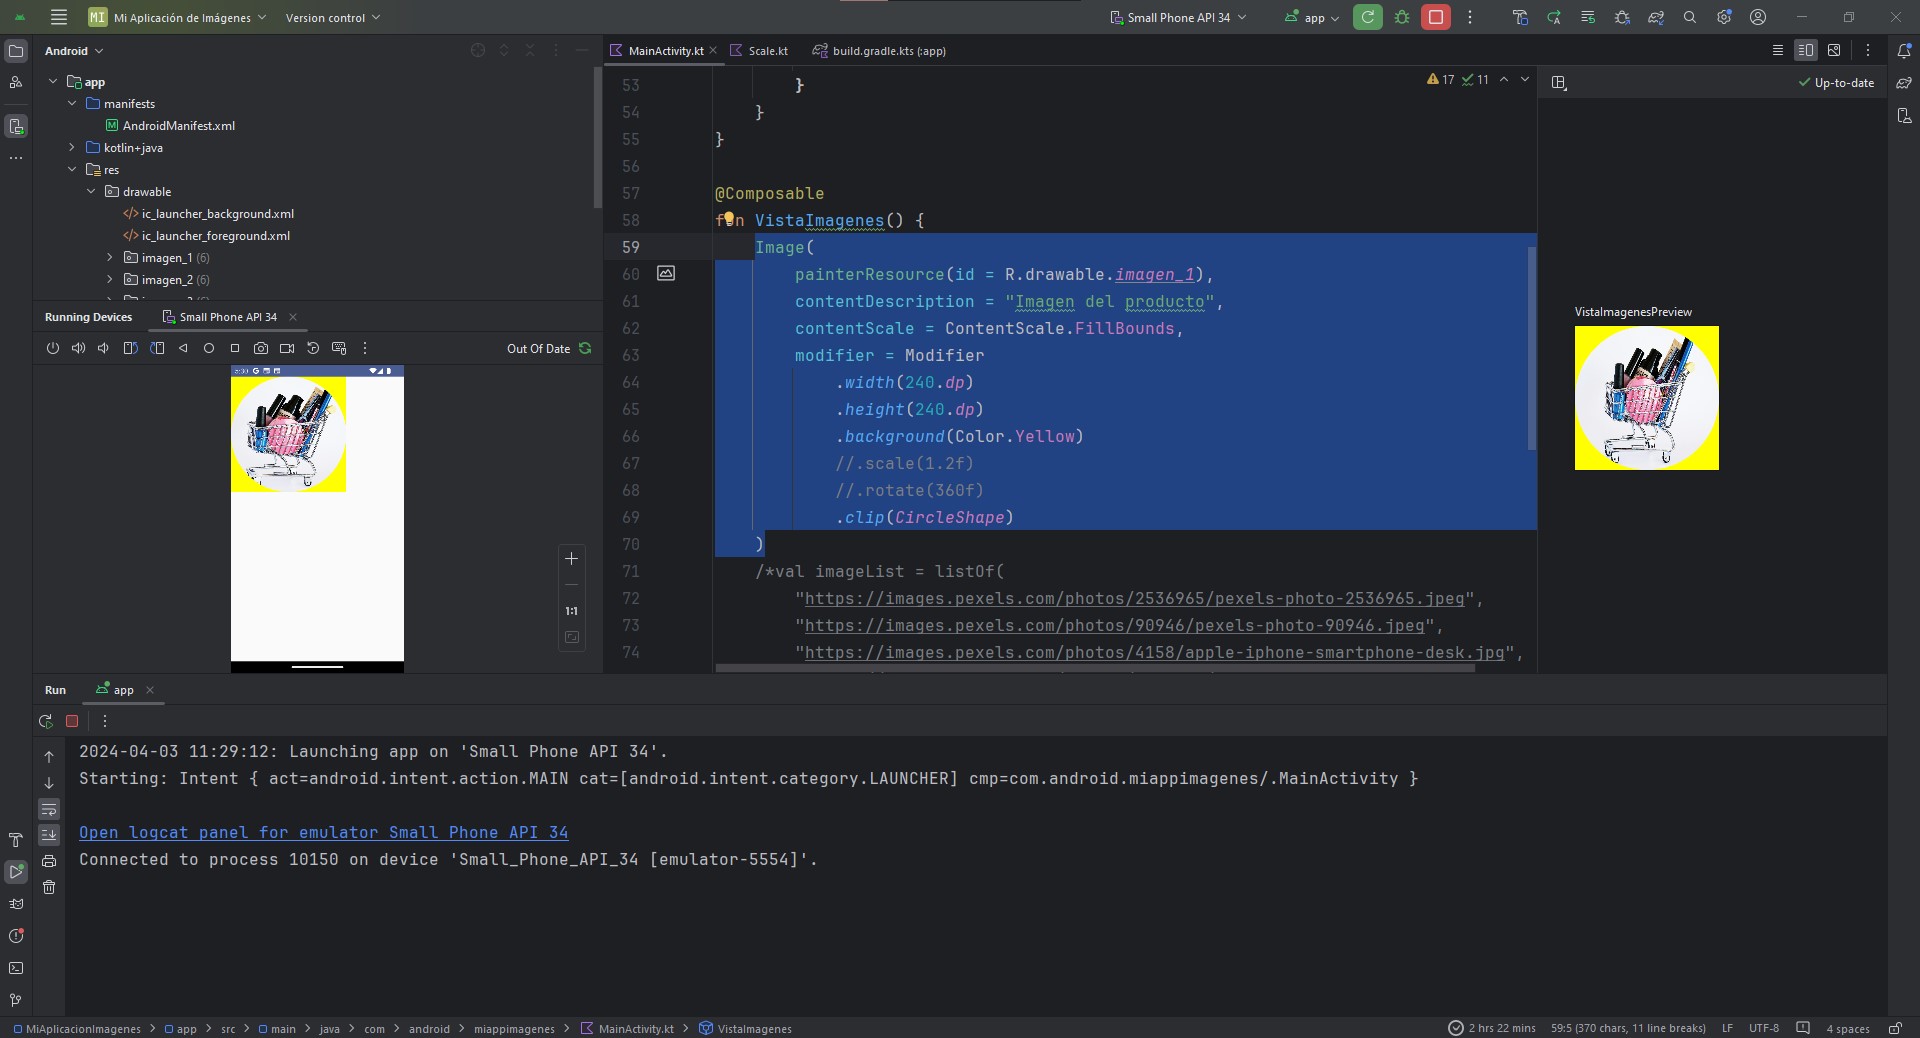Toggle soft-wrap in Run console
Viewport: 1920px width, 1038px height.
pyautogui.click(x=49, y=809)
